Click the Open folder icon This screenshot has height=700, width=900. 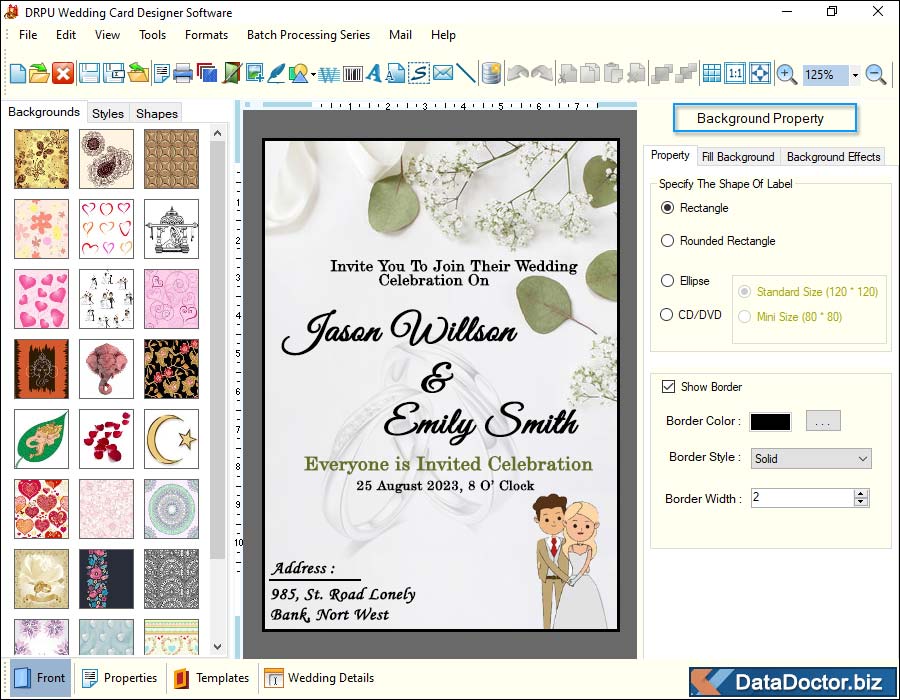(39, 74)
